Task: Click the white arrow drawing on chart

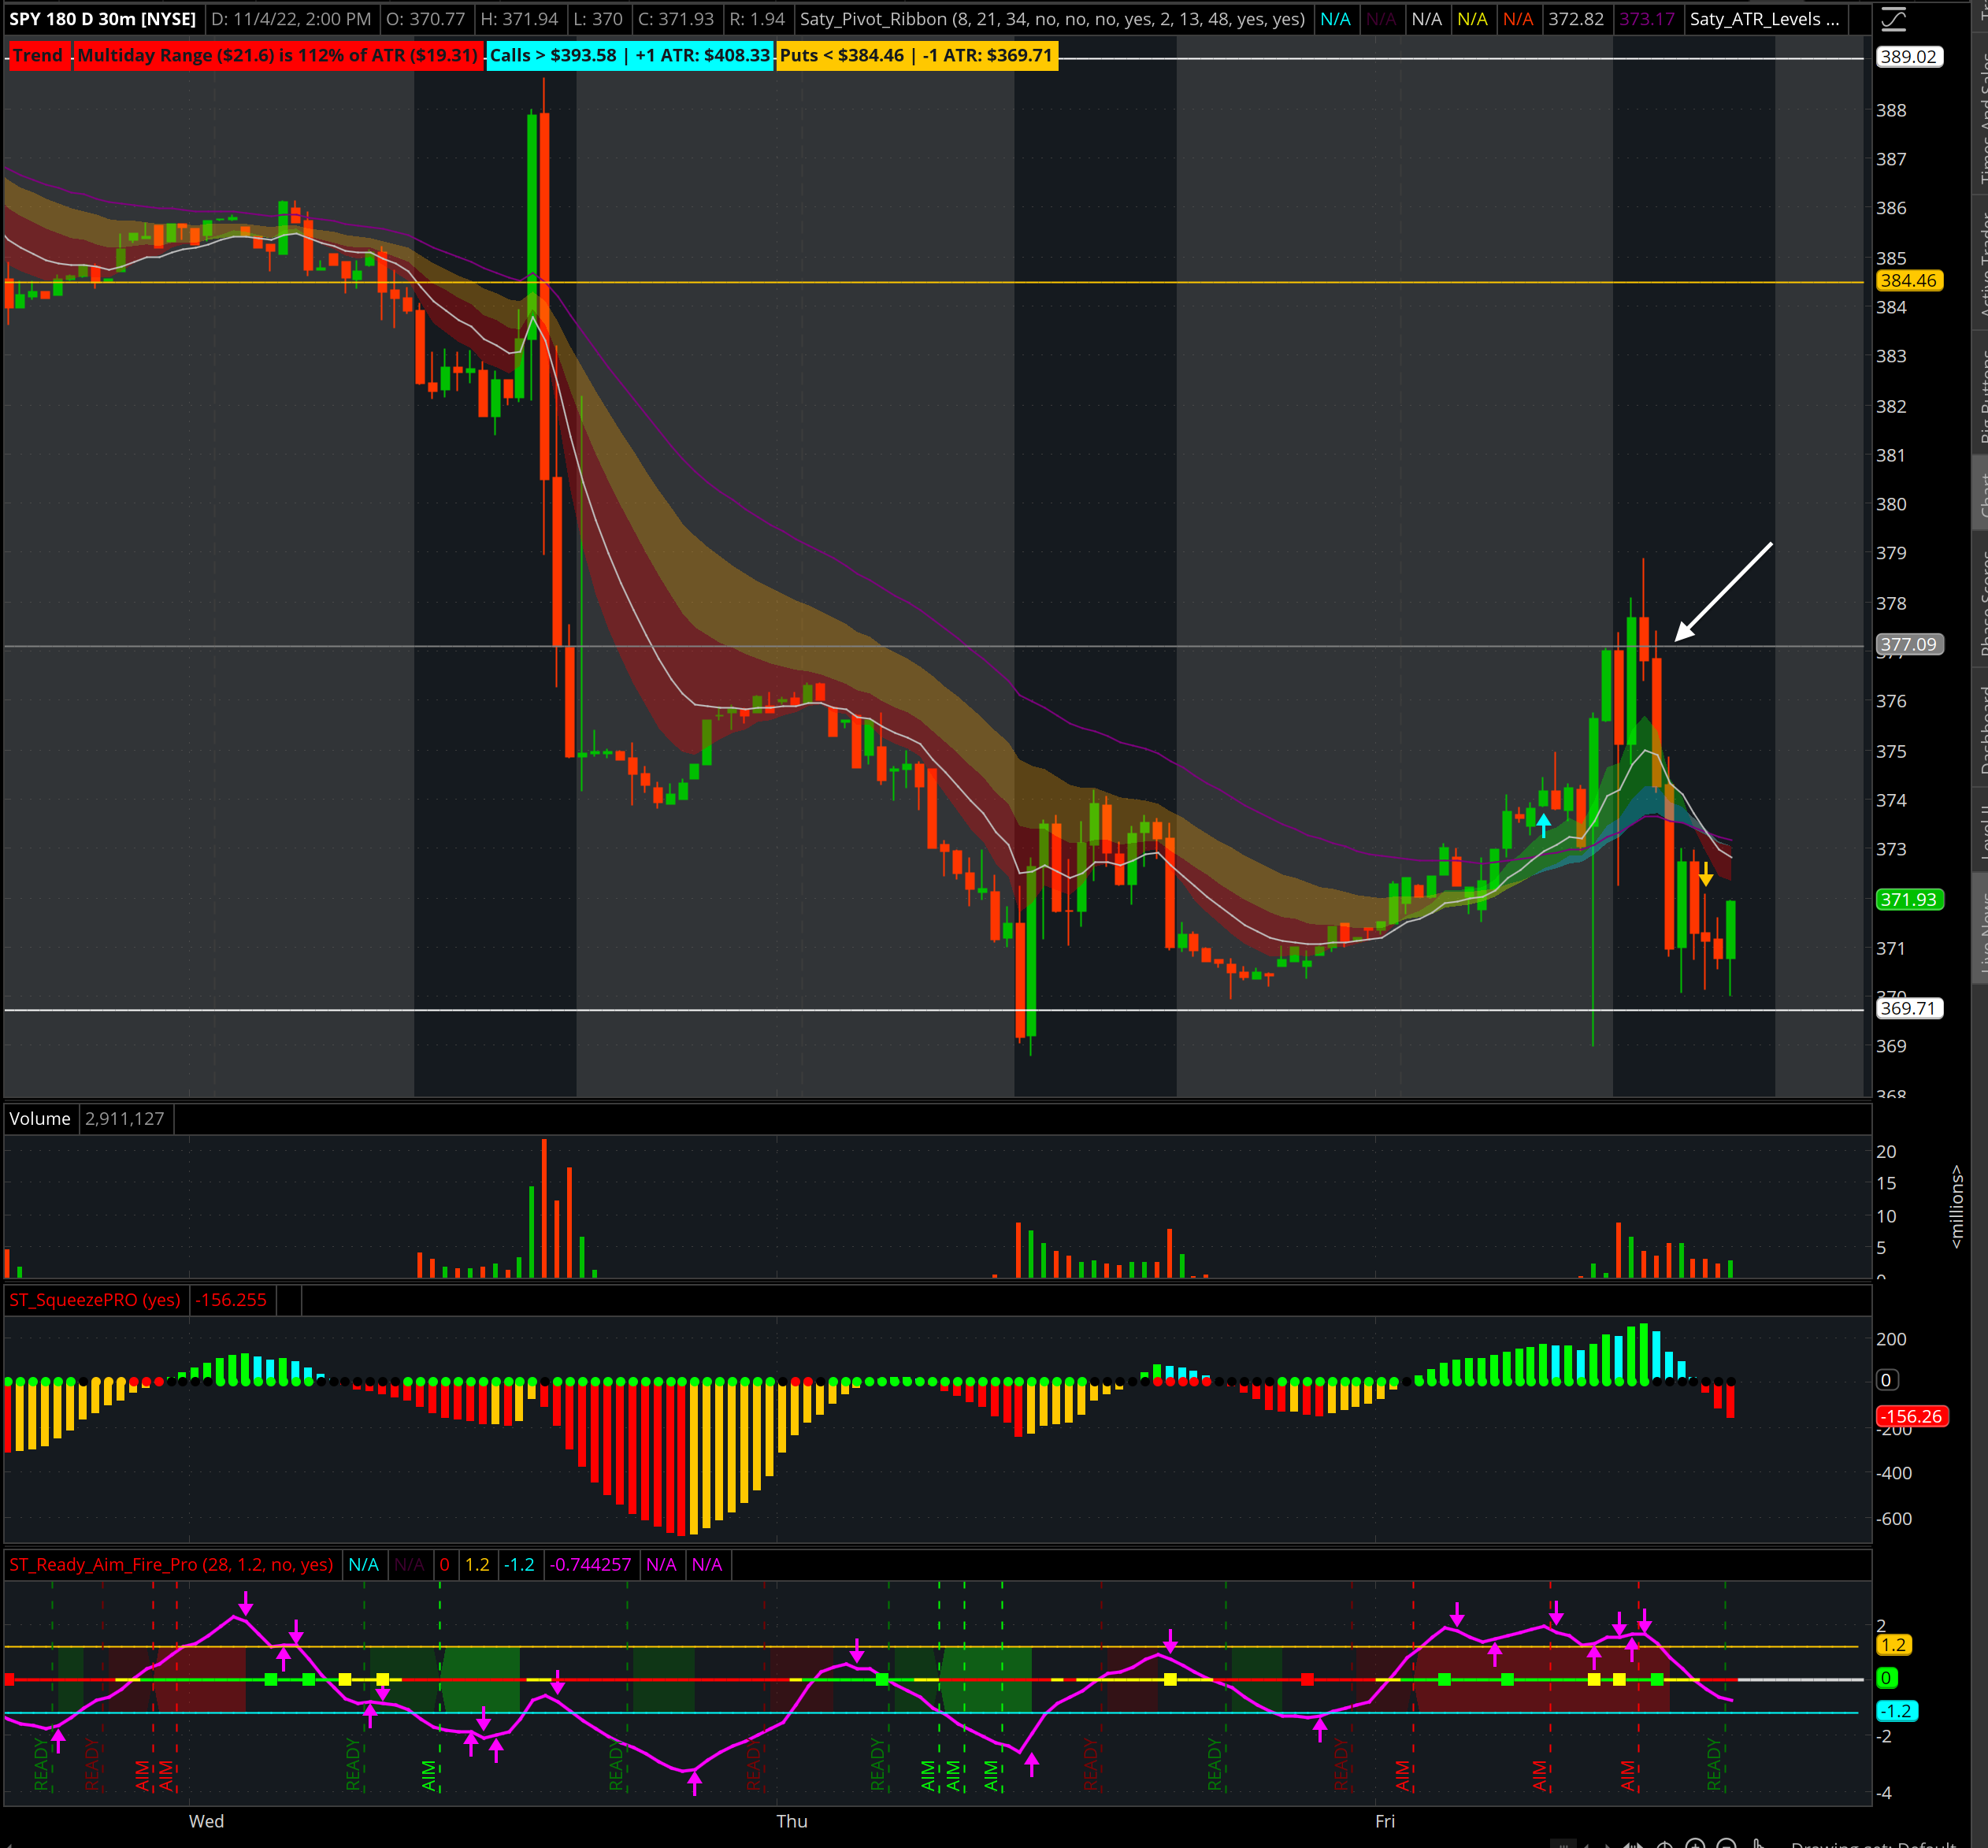Action: tap(1723, 592)
